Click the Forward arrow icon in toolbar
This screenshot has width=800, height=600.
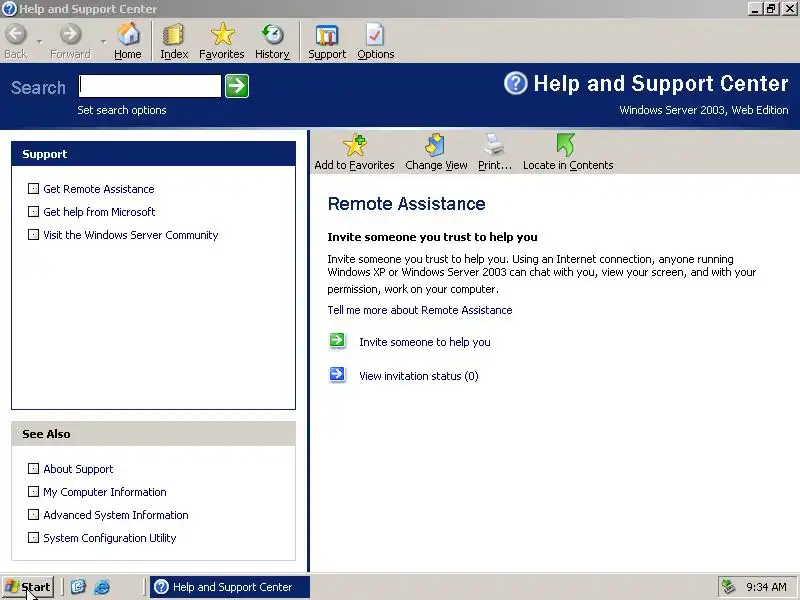70,35
